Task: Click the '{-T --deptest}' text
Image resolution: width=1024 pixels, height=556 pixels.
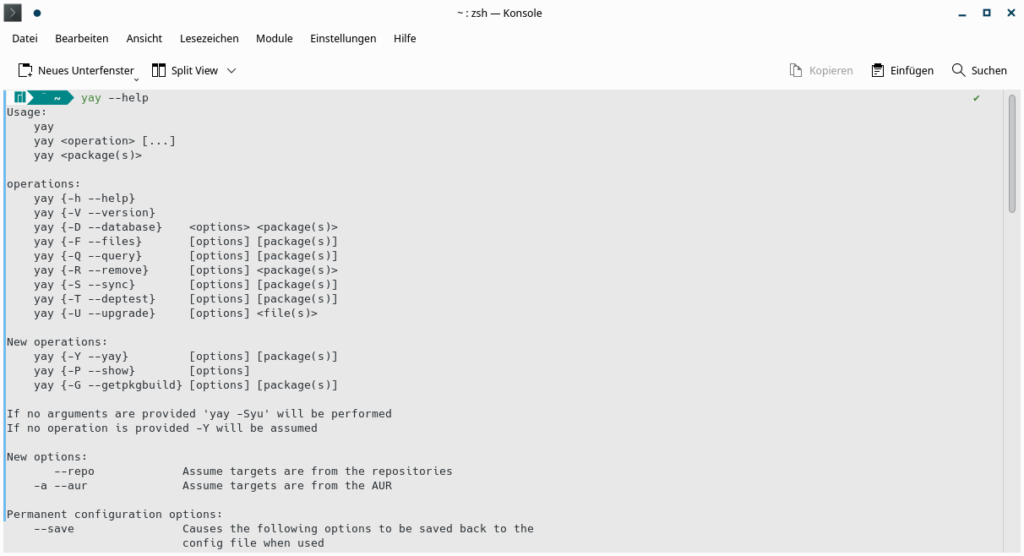Action: tap(108, 299)
